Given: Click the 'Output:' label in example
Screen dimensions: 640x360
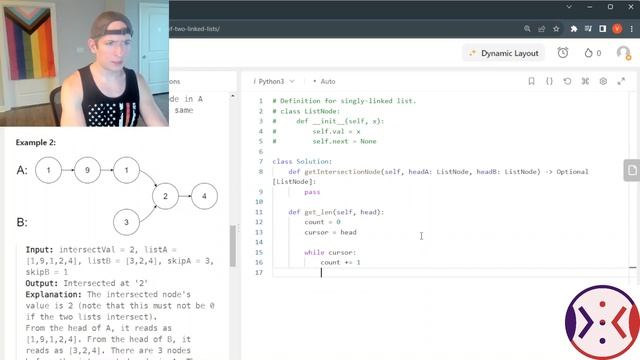Looking at the screenshot, I should click(x=42, y=283).
